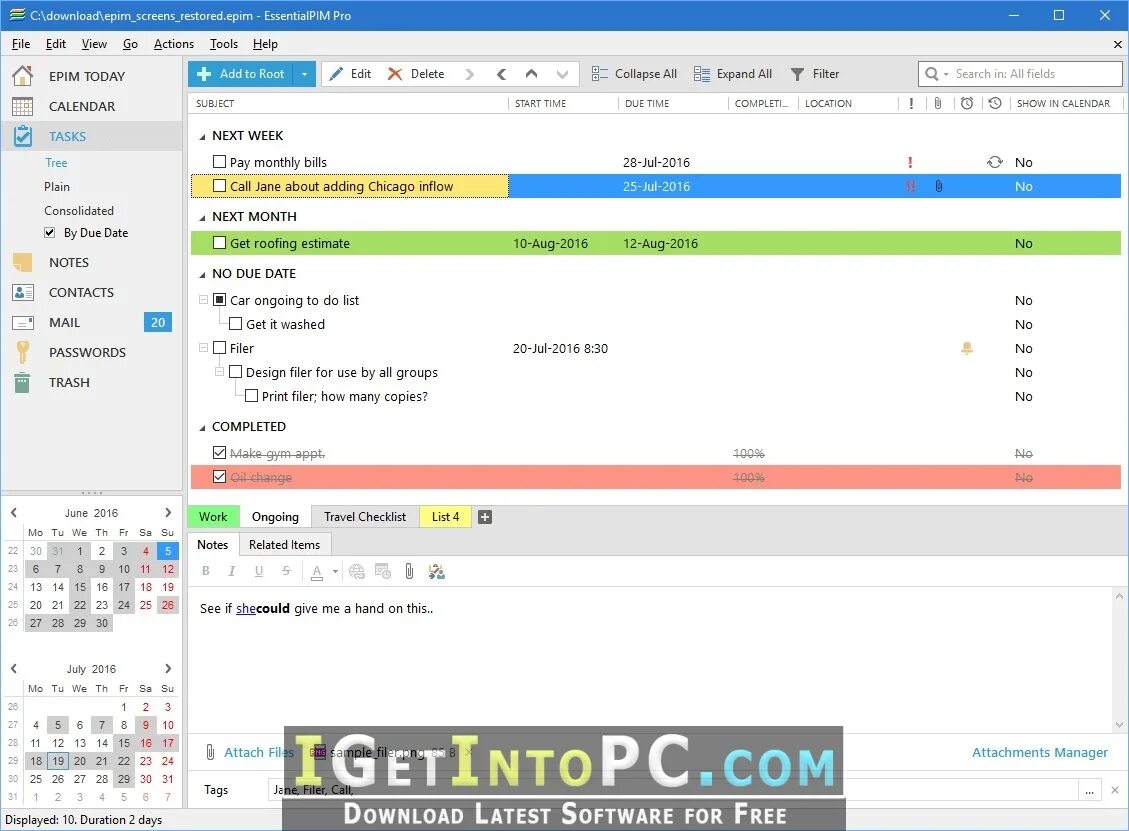
Task: Open the font color dropdown arrow
Action: [x=336, y=572]
